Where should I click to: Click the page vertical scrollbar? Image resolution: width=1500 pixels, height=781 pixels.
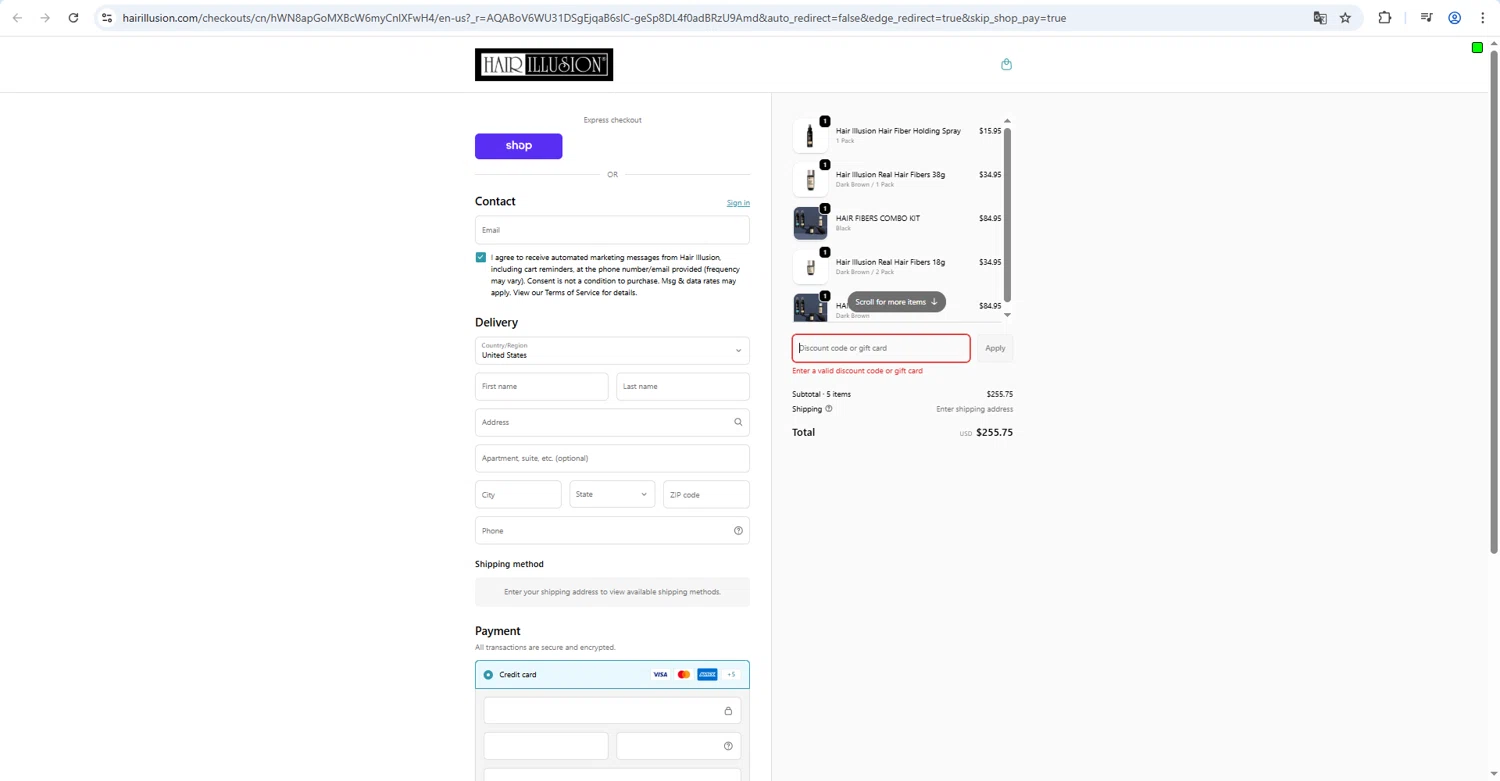(1494, 300)
